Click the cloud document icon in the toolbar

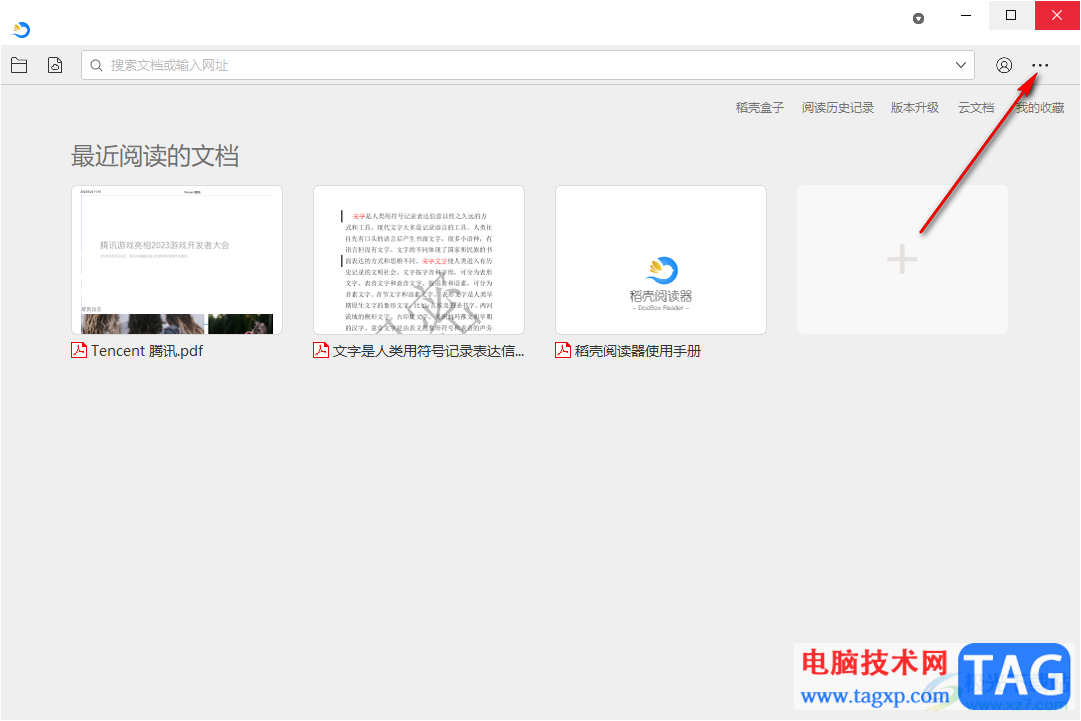tap(55, 65)
